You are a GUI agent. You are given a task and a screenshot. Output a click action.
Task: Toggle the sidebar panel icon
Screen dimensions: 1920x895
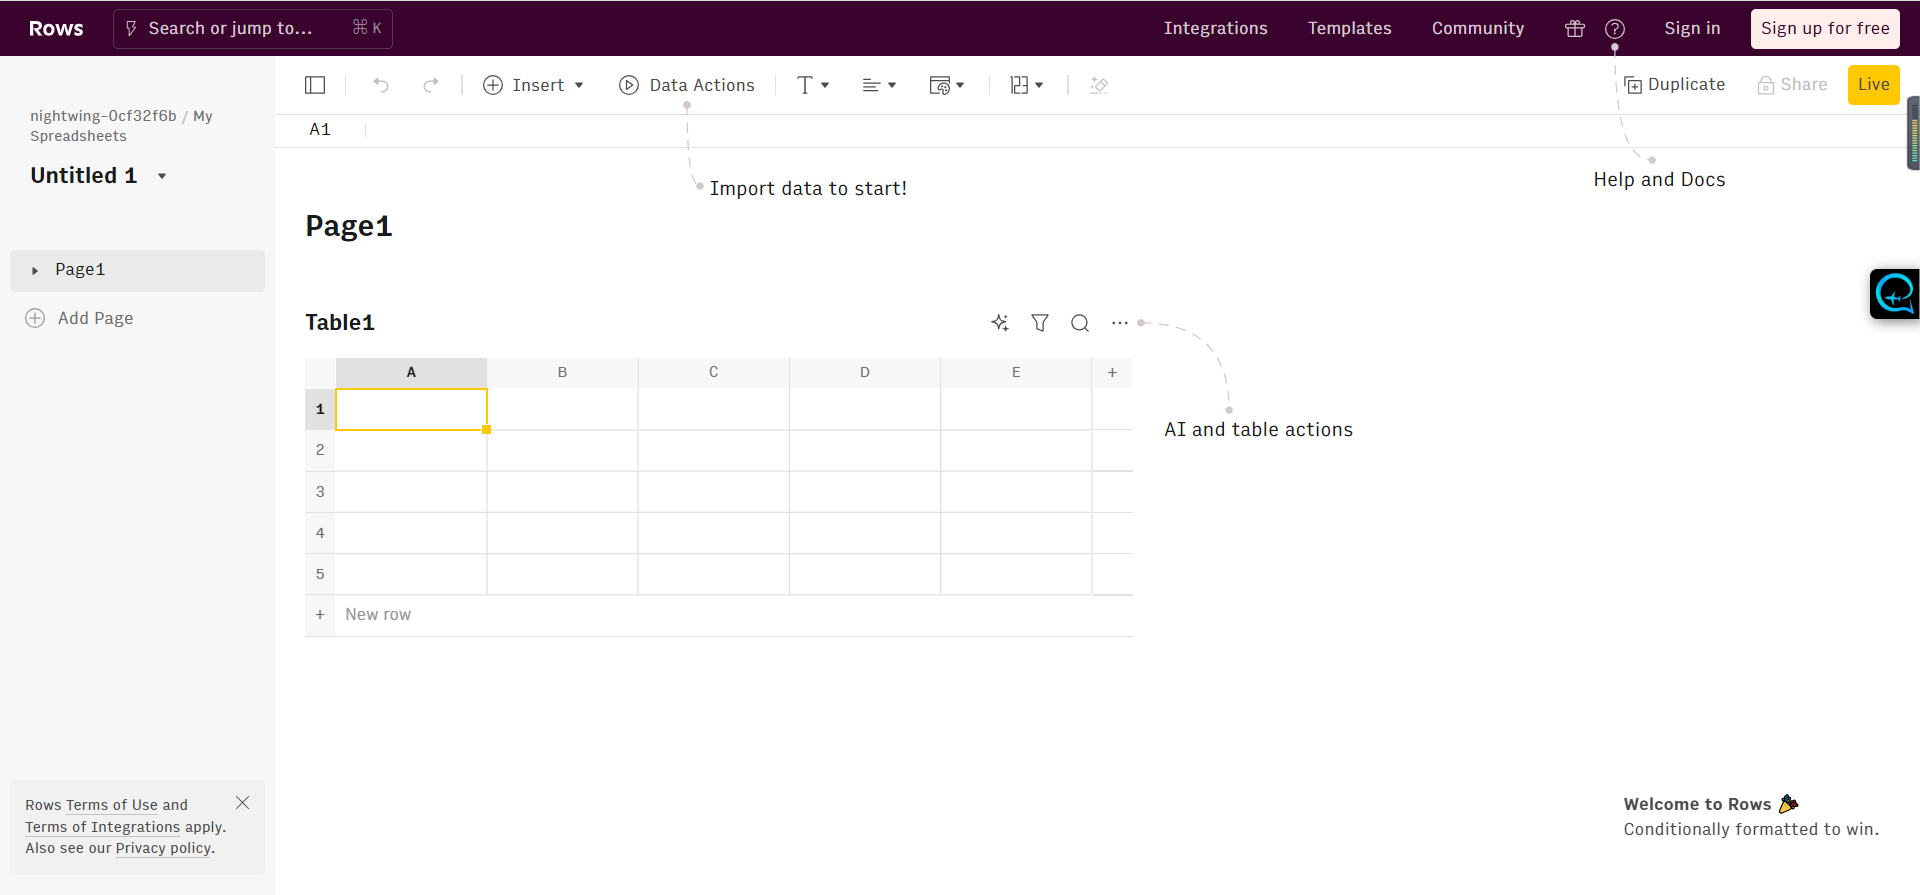point(315,85)
